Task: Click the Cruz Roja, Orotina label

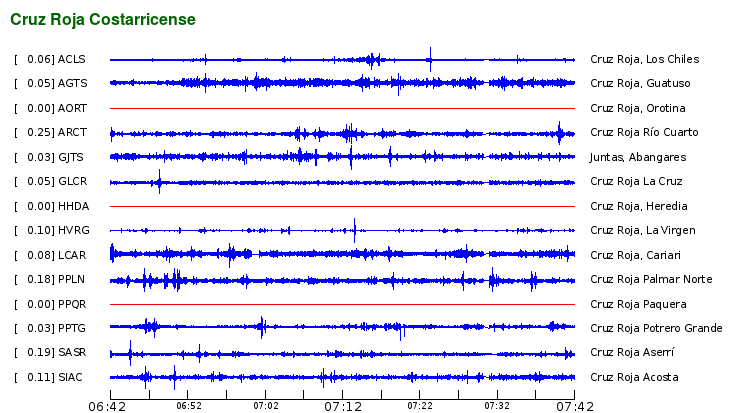Action: click(638, 108)
